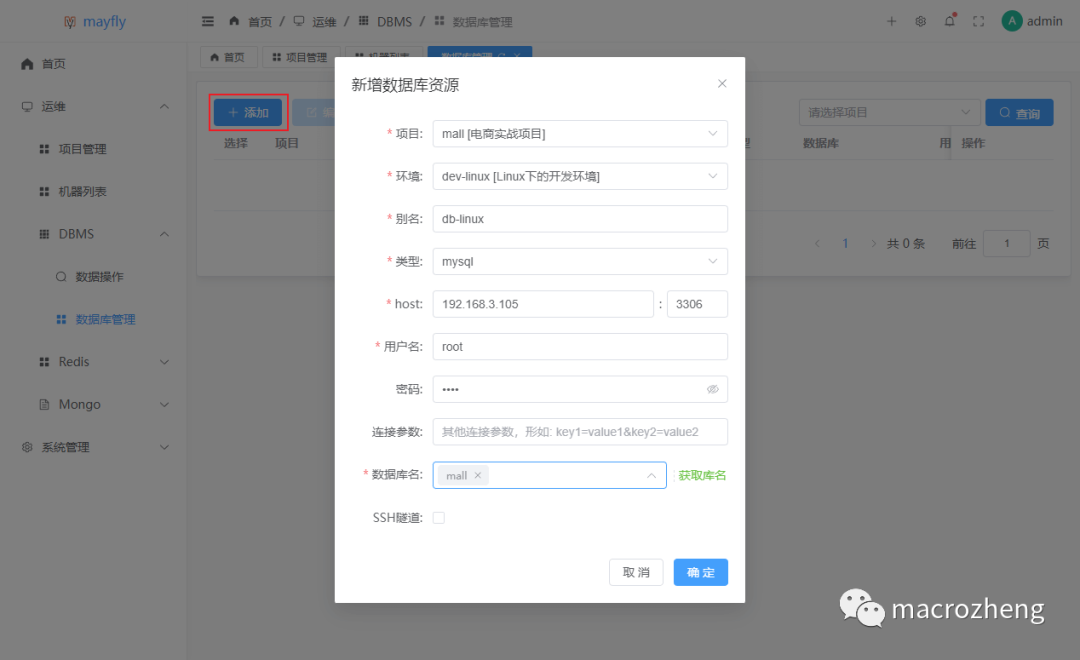This screenshot has width=1080, height=660.
Task: Open 数据操作 in the sidebar
Action: coord(99,277)
